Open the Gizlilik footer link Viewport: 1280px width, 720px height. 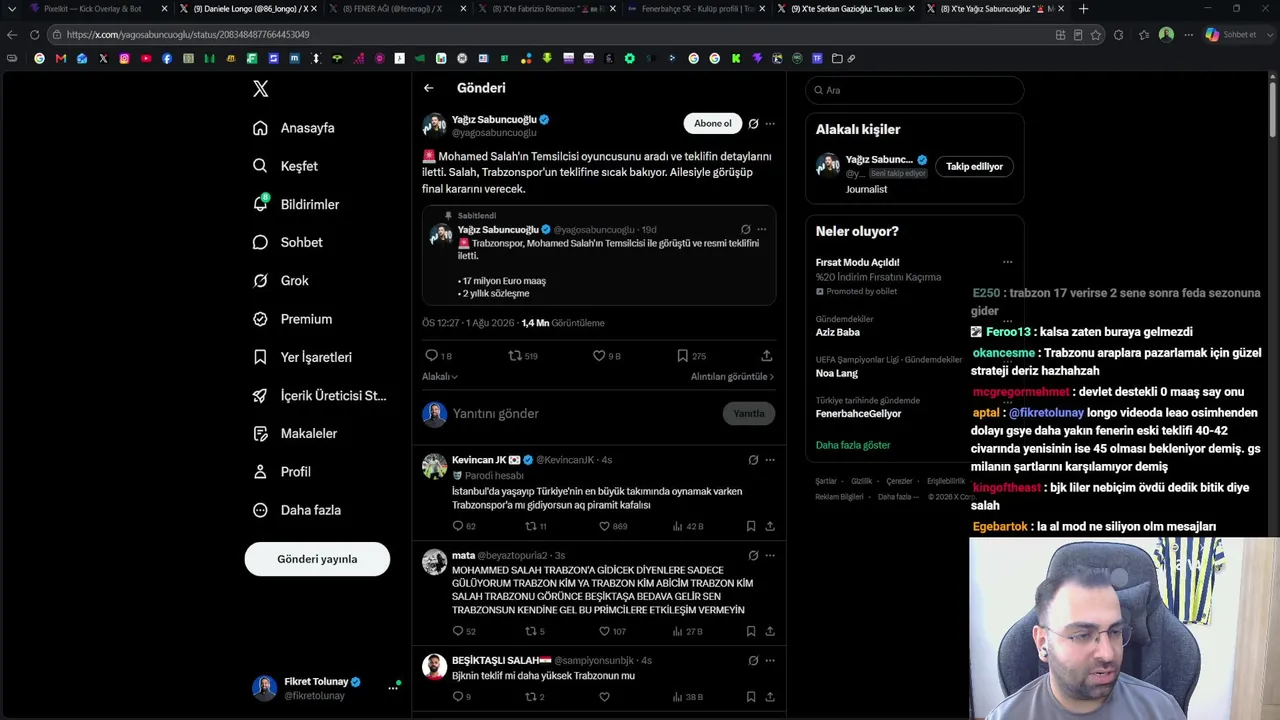(x=861, y=481)
